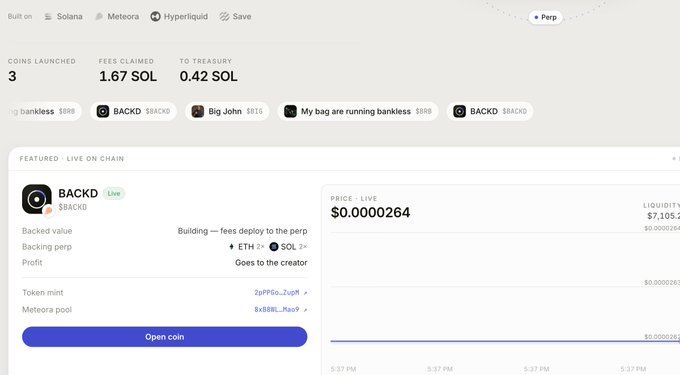Click the bankless coin avatar in ticker
Viewport: 680px width, 375px height.
coord(290,111)
